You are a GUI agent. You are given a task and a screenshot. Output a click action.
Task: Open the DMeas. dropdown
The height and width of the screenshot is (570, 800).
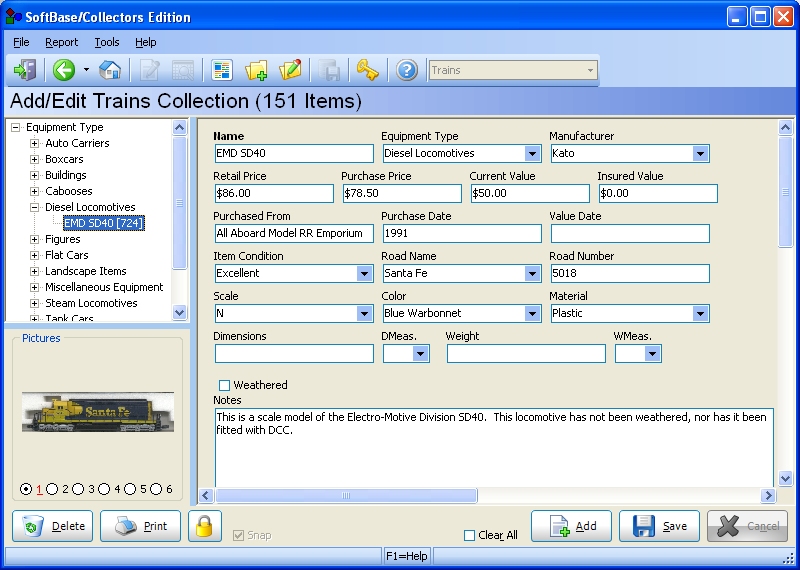(420, 354)
